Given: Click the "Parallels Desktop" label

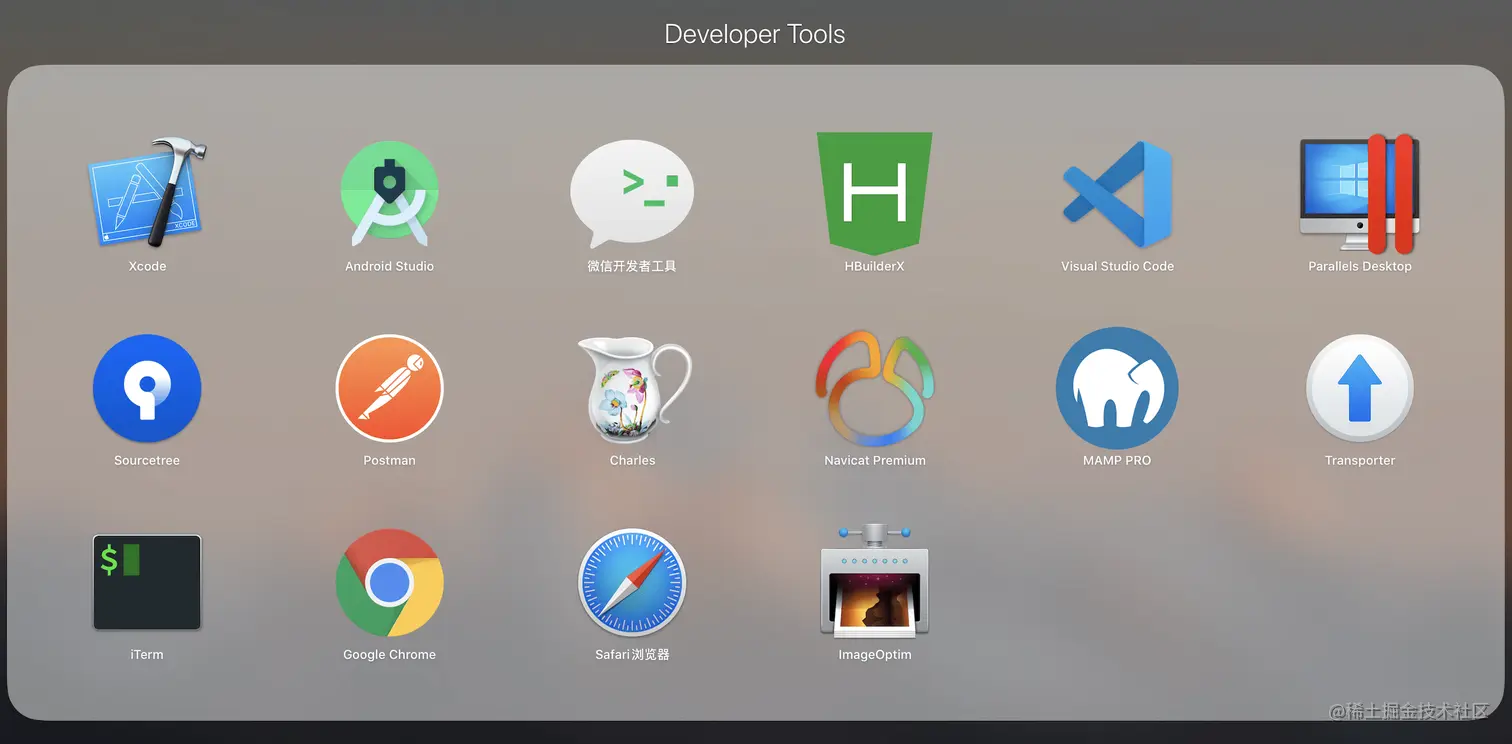Looking at the screenshot, I should point(1360,266).
